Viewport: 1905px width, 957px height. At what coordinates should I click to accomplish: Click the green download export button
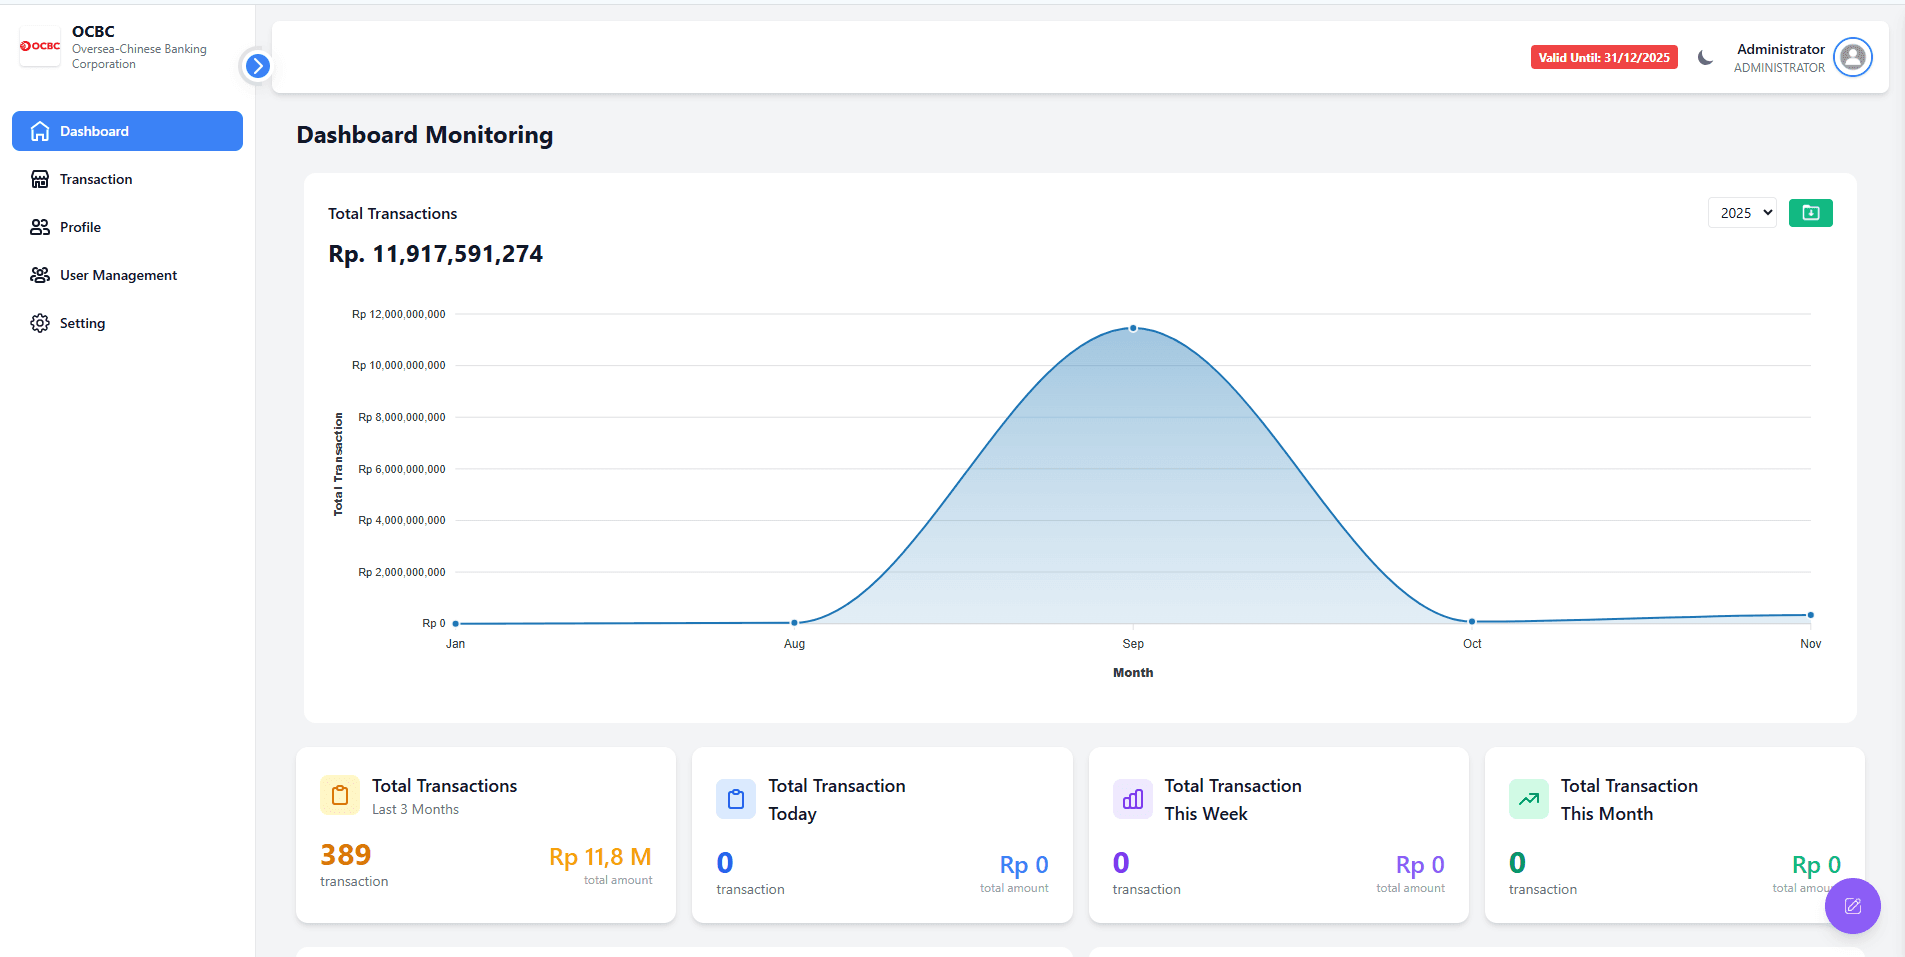point(1810,213)
